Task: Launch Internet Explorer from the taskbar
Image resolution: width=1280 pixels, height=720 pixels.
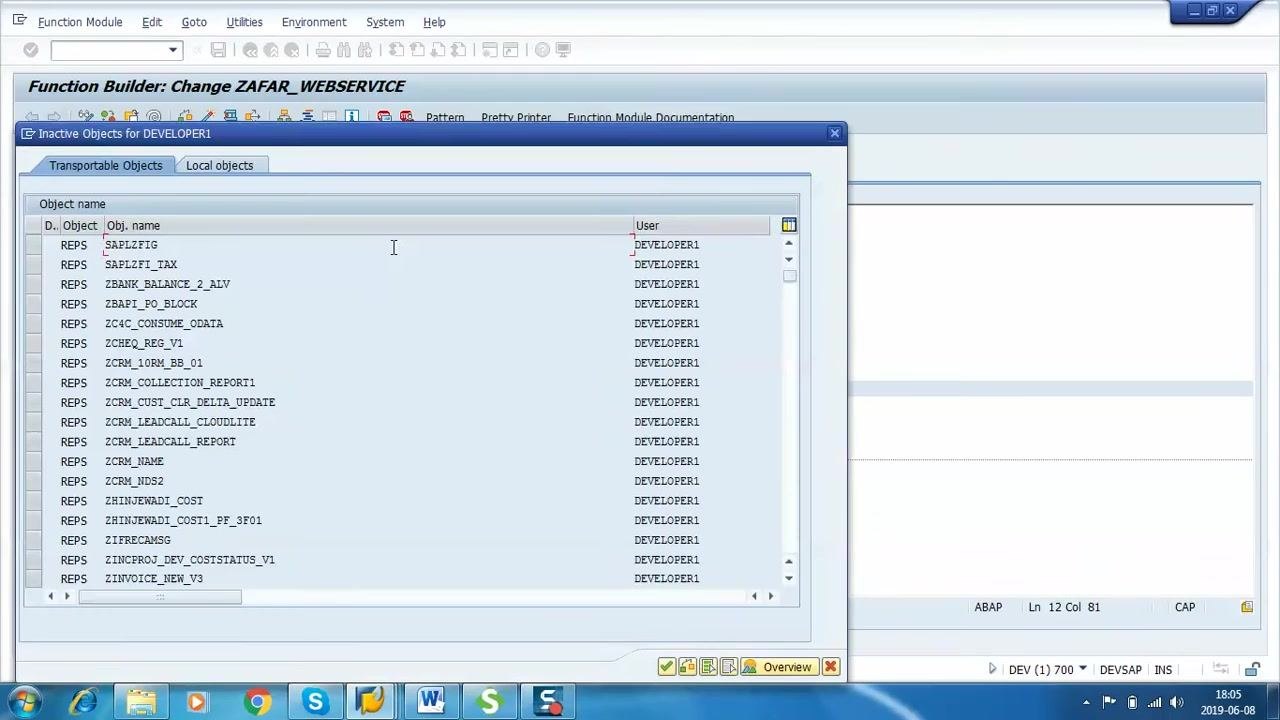Action: [83, 702]
